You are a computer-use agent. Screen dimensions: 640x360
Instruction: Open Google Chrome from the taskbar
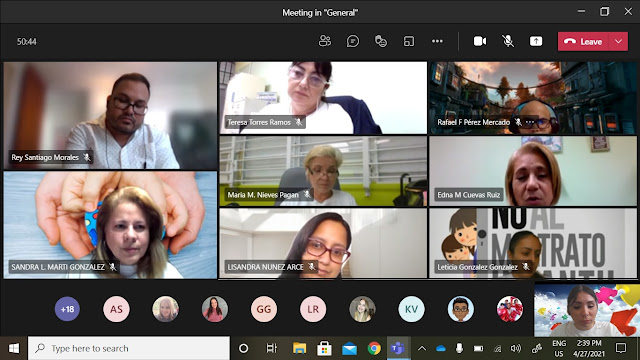click(x=374, y=348)
